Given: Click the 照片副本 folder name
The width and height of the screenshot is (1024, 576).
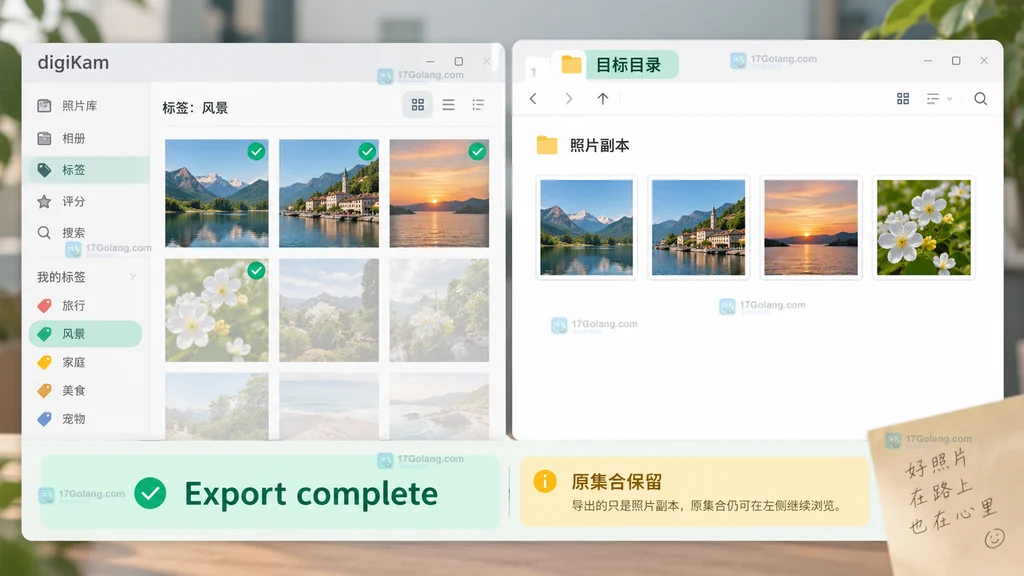Looking at the screenshot, I should (x=600, y=146).
